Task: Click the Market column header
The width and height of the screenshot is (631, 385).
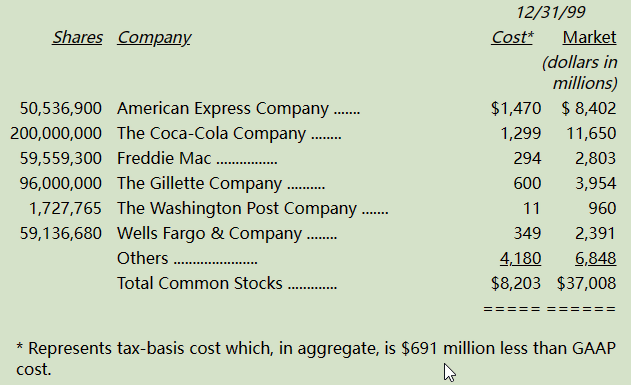Action: click(589, 37)
